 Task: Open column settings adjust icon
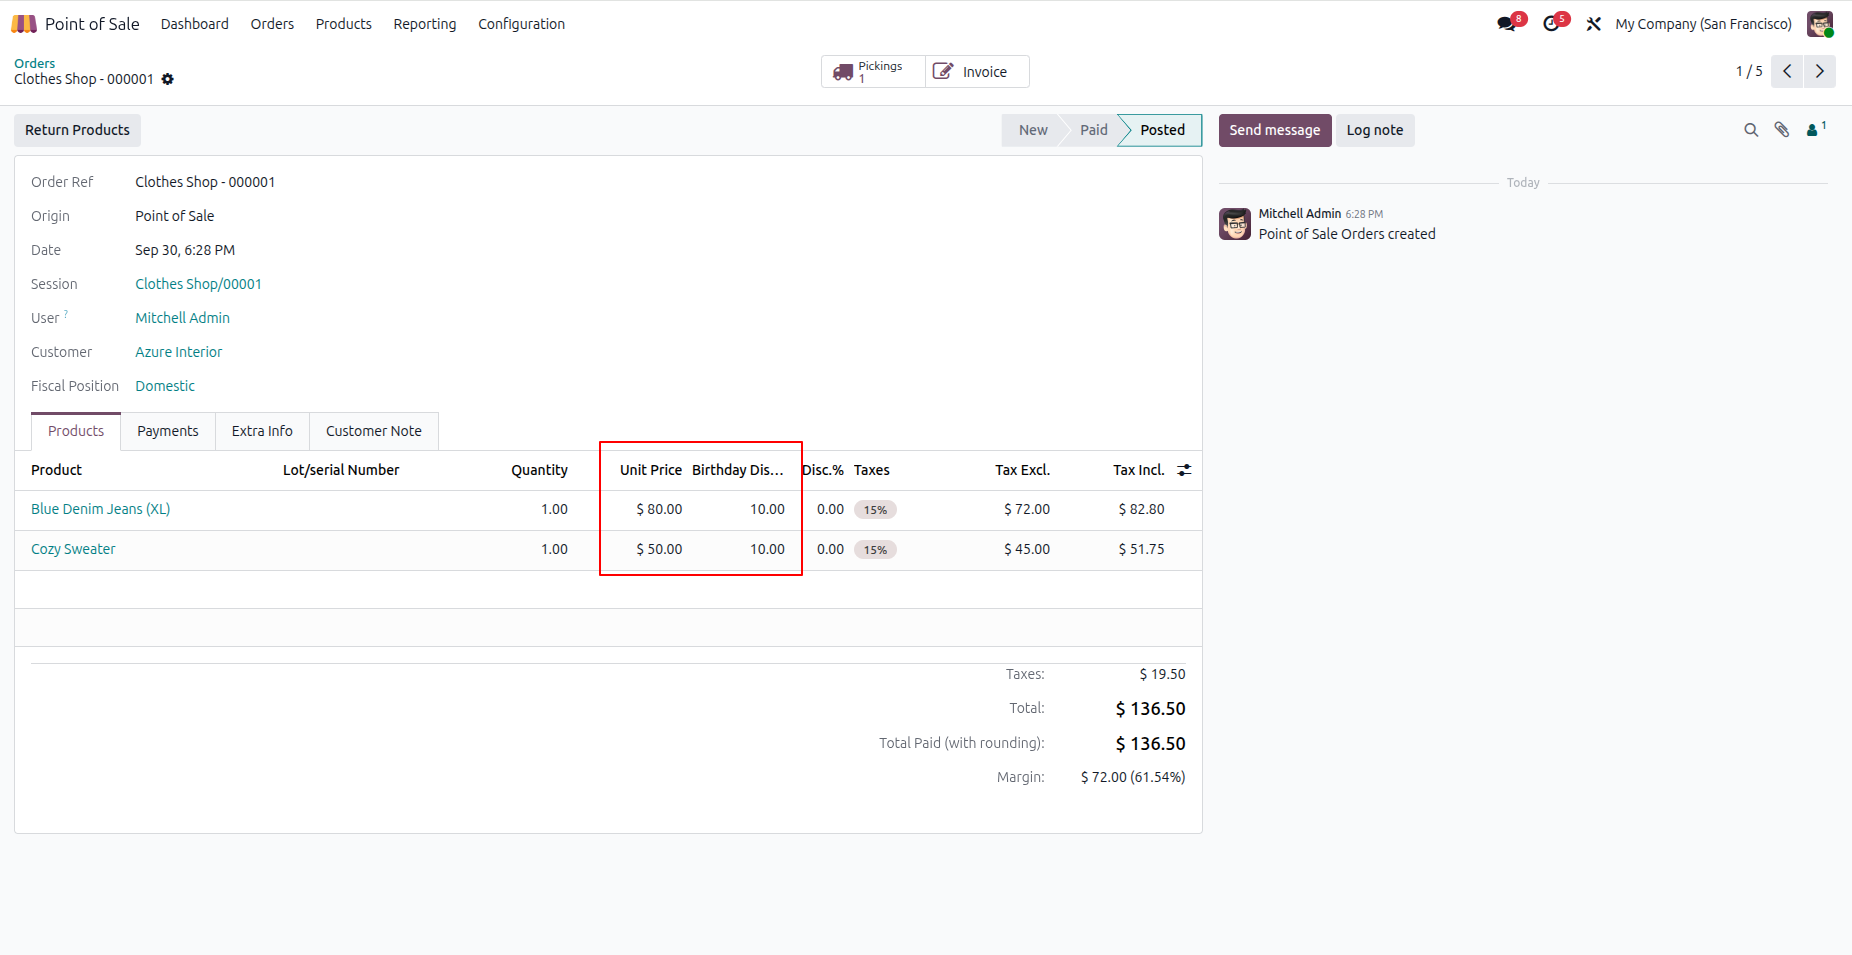coord(1184,470)
